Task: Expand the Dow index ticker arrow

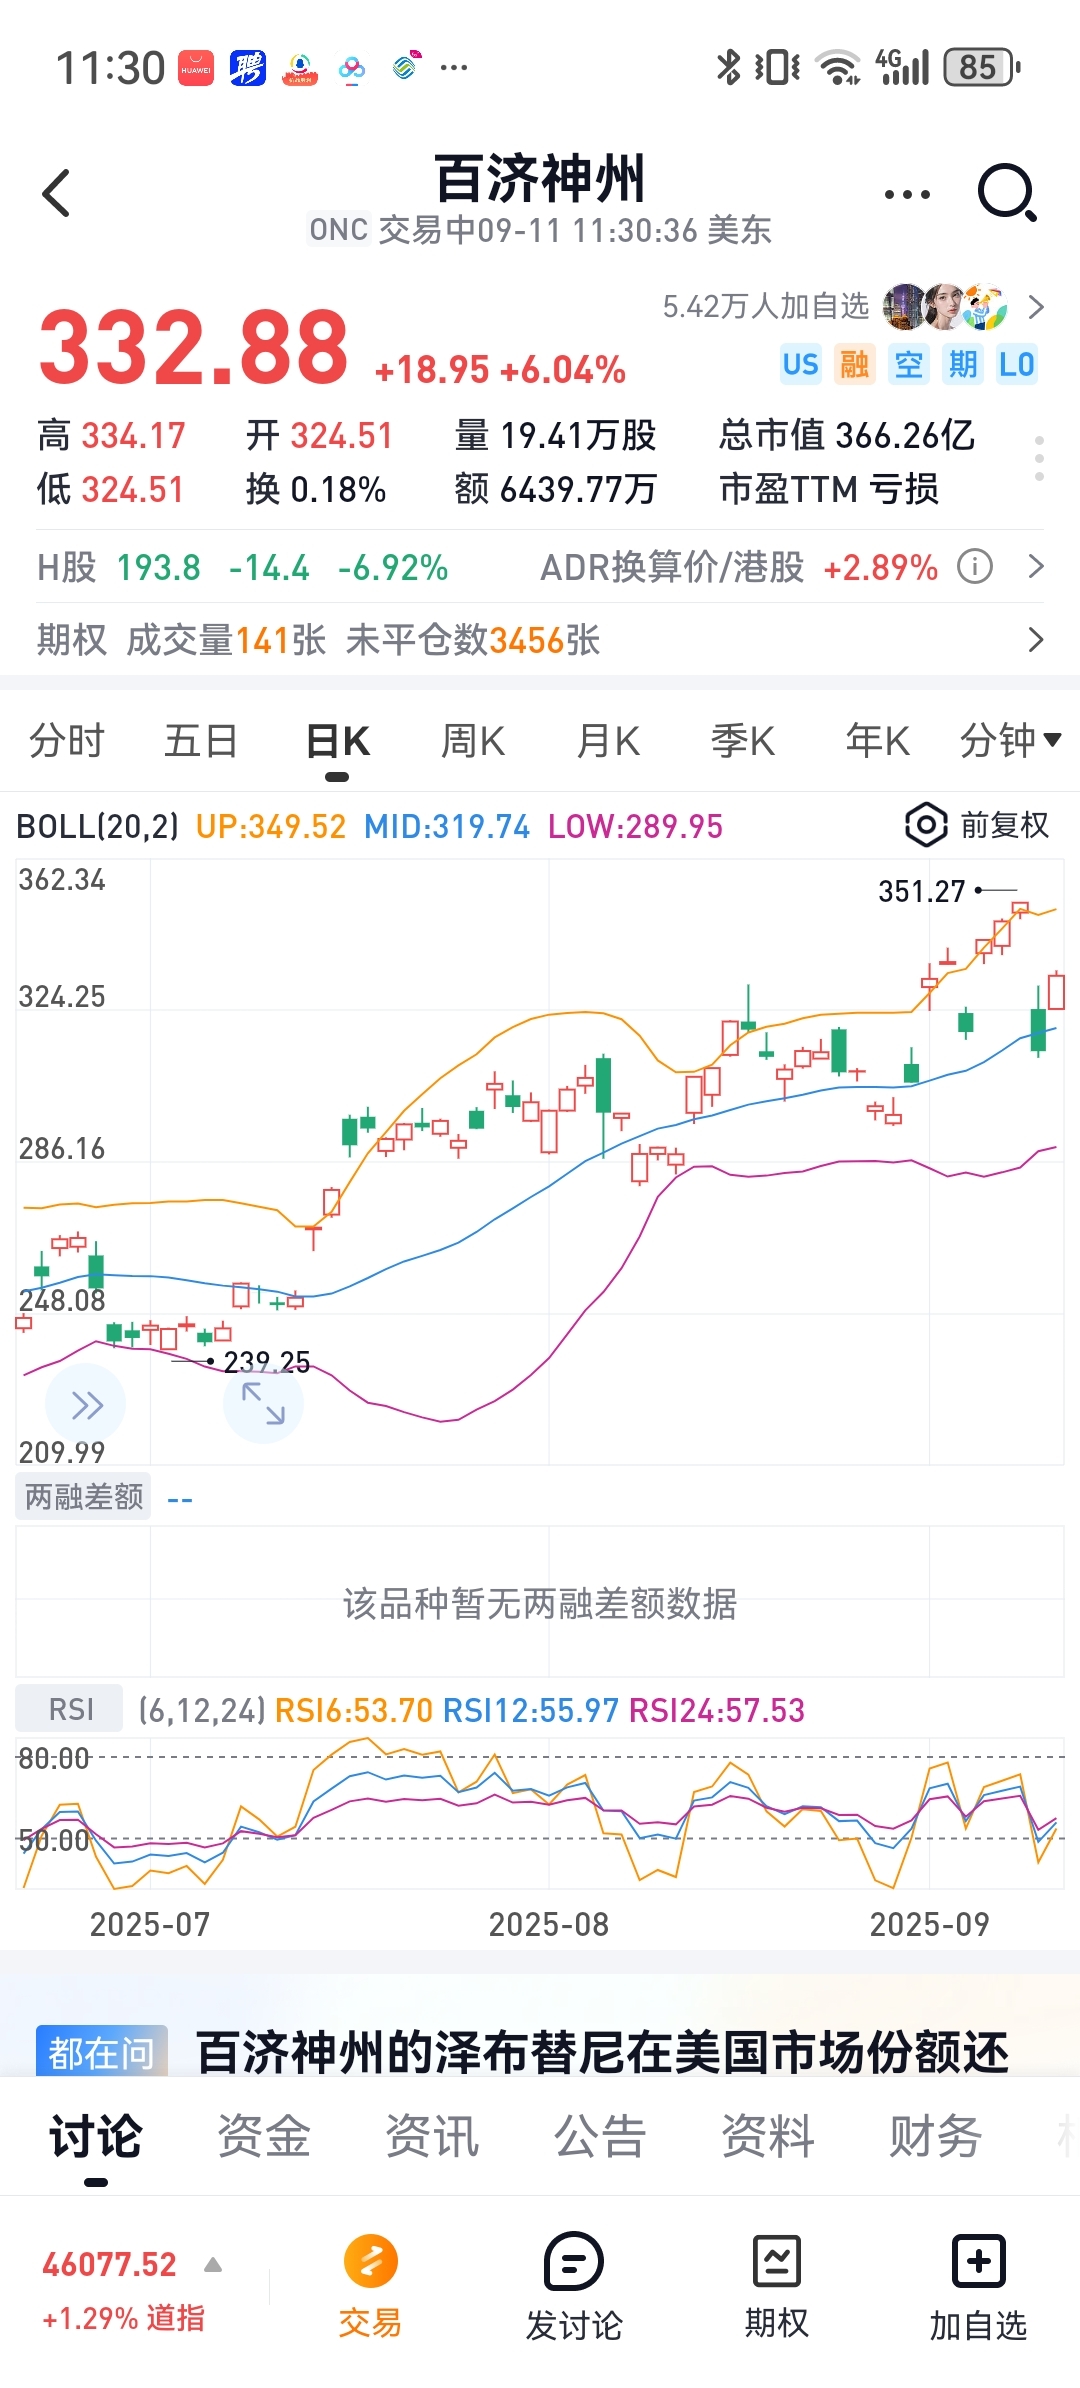Action: [x=213, y=2264]
